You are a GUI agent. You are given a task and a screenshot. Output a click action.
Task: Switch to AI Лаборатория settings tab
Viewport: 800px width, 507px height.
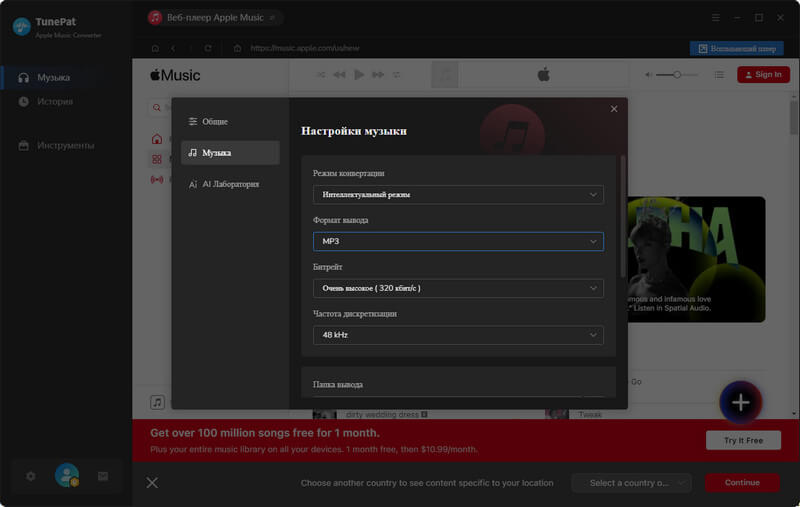click(x=230, y=184)
